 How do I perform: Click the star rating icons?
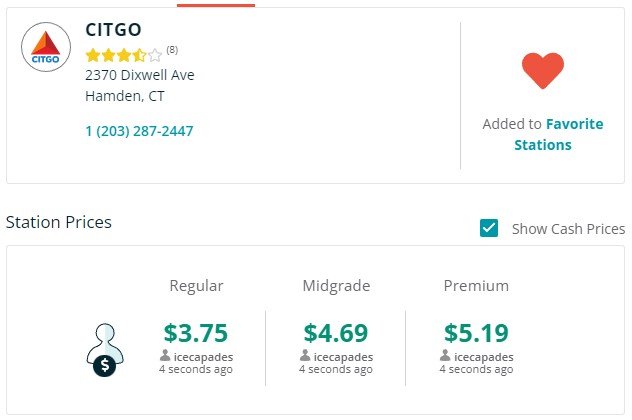pyautogui.click(x=124, y=55)
